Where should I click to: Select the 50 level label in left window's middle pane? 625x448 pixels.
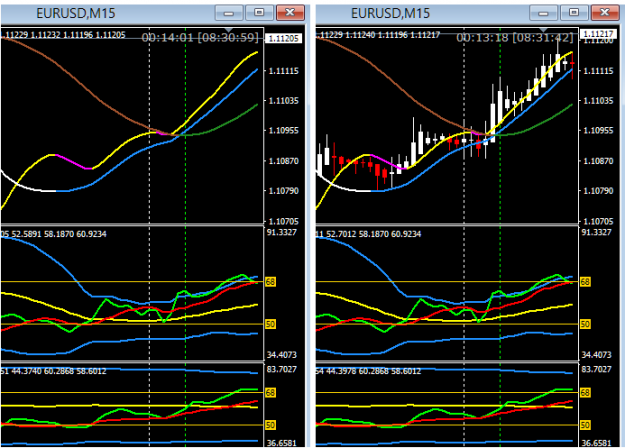(270, 324)
